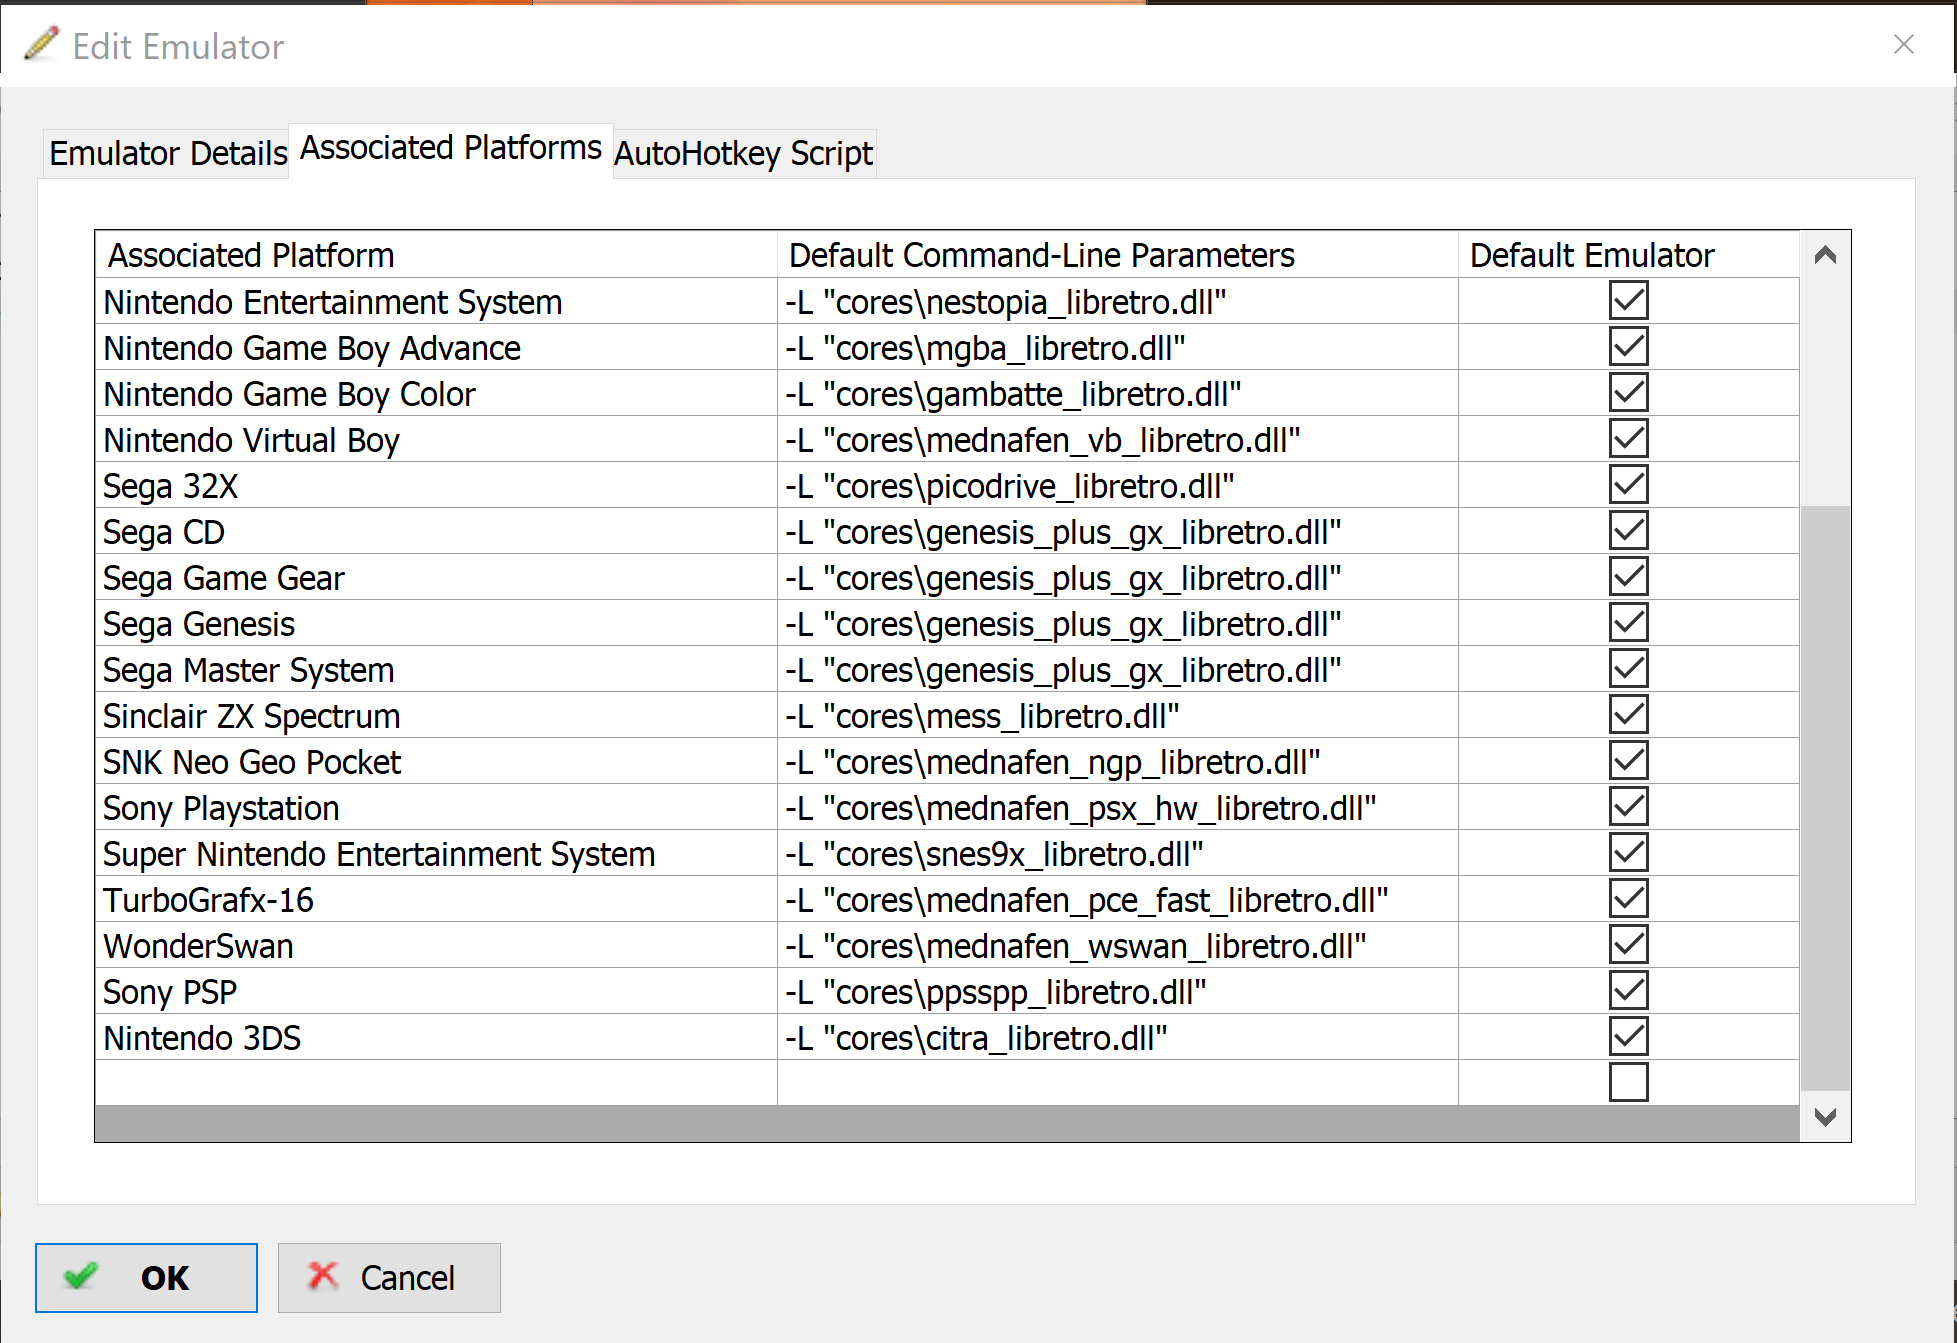The height and width of the screenshot is (1343, 1957).
Task: Edit the ppsspp_libretro.dll parameters cell
Action: pyautogui.click(x=1118, y=991)
